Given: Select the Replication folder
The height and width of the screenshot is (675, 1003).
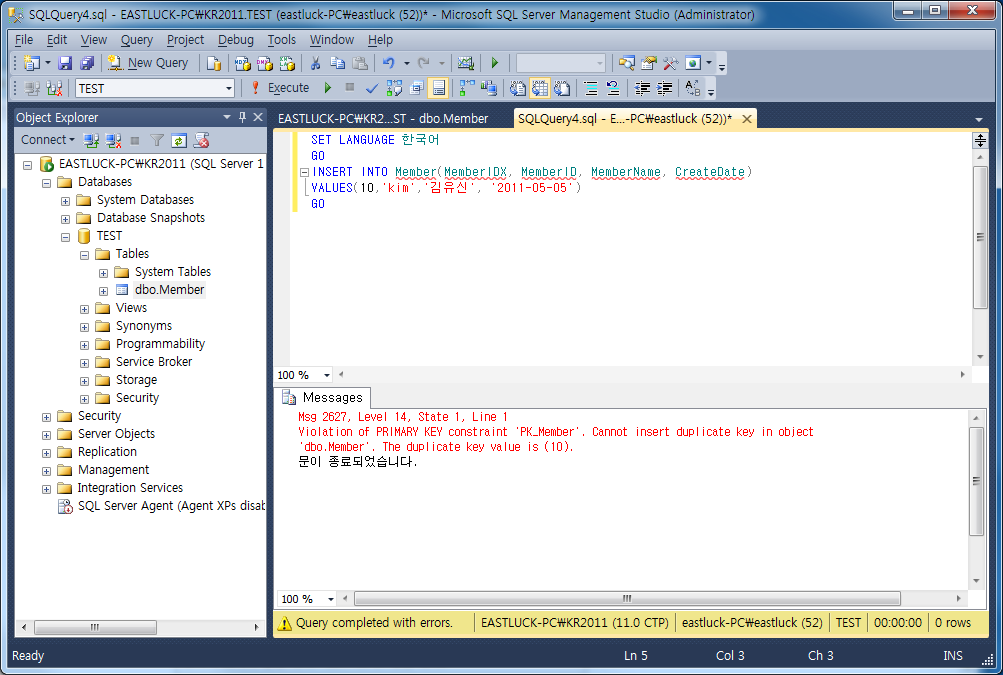Looking at the screenshot, I should [107, 452].
